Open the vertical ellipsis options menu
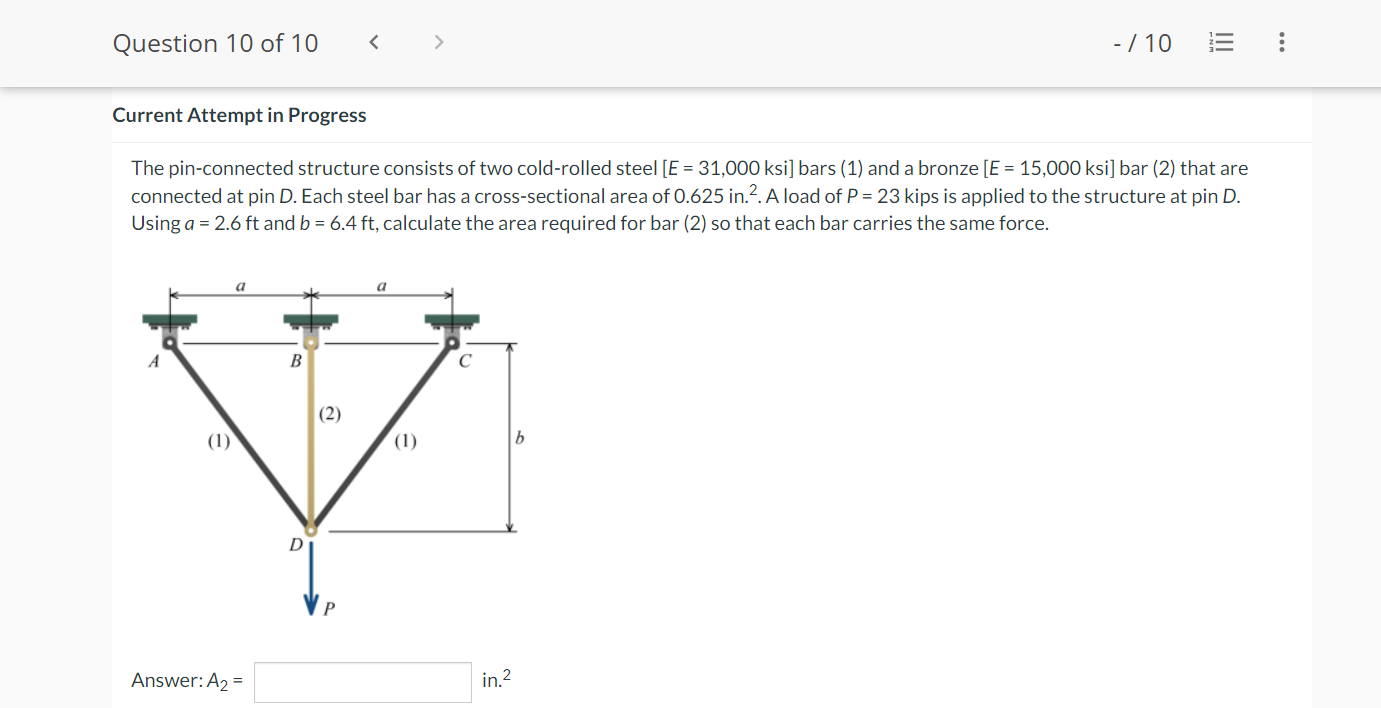Image resolution: width=1381 pixels, height=708 pixels. (x=1281, y=42)
